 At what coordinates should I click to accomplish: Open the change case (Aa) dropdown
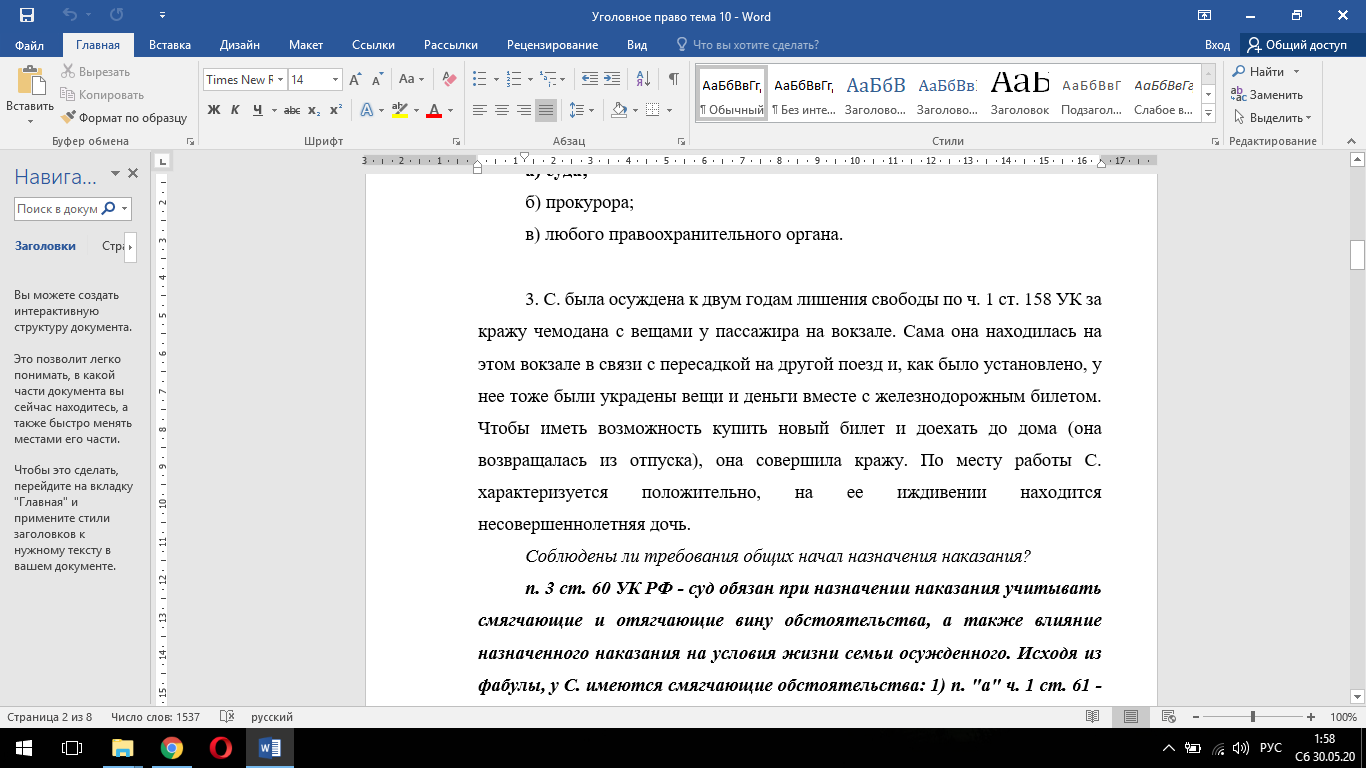click(412, 79)
